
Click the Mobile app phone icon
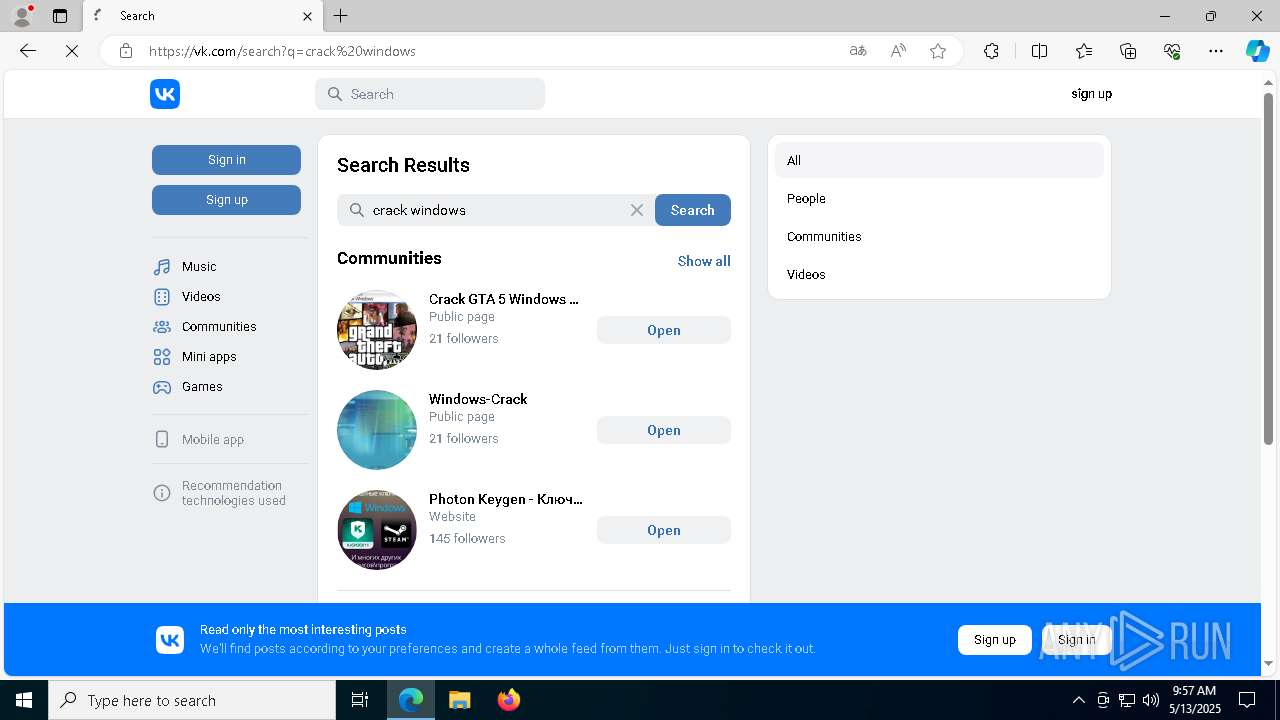(162, 440)
